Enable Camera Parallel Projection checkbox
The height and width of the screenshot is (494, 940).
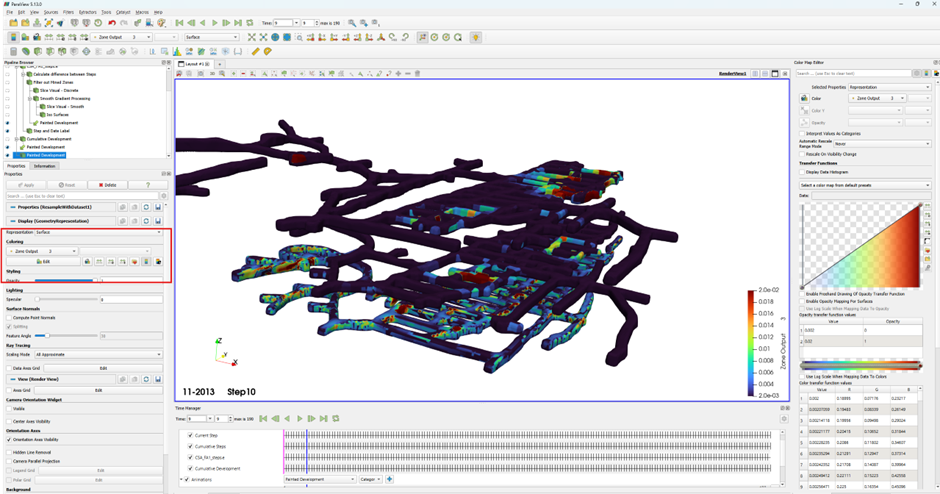(9, 461)
